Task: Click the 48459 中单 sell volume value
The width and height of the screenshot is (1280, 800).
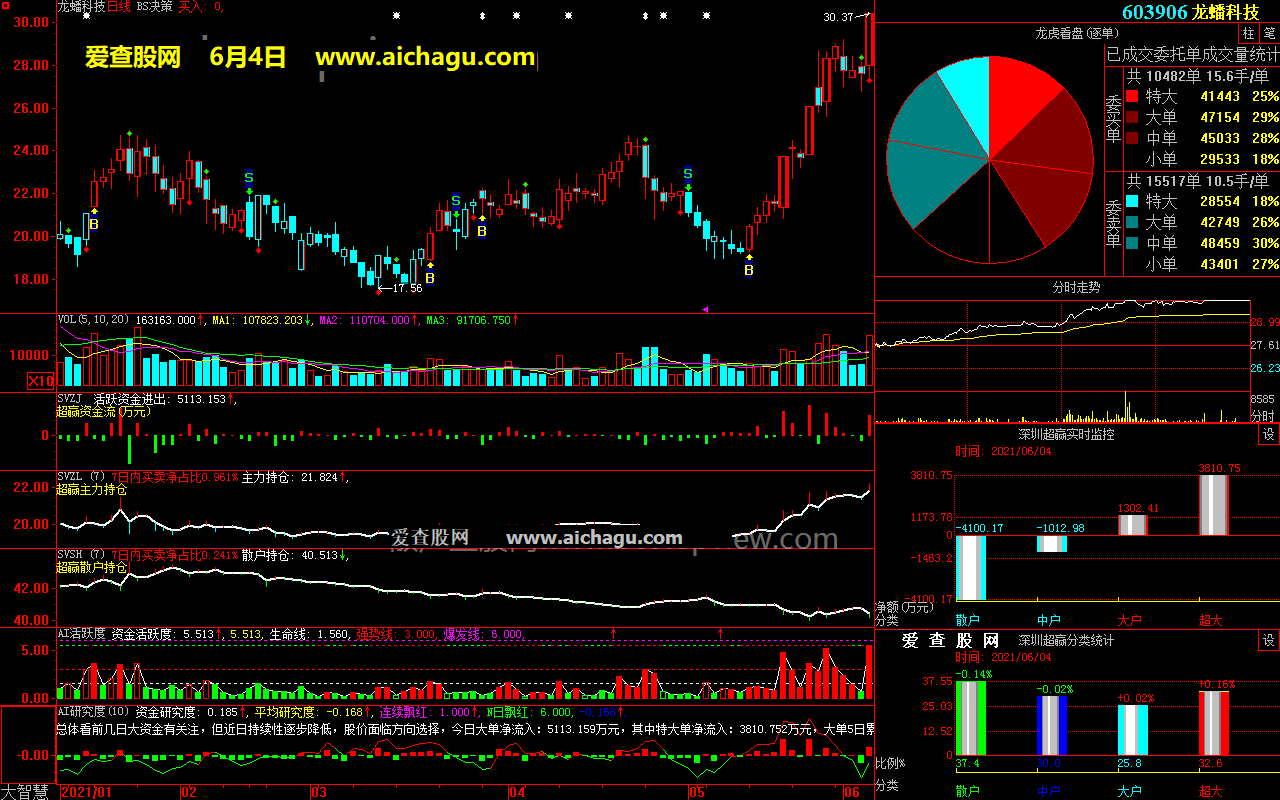Action: [1220, 243]
